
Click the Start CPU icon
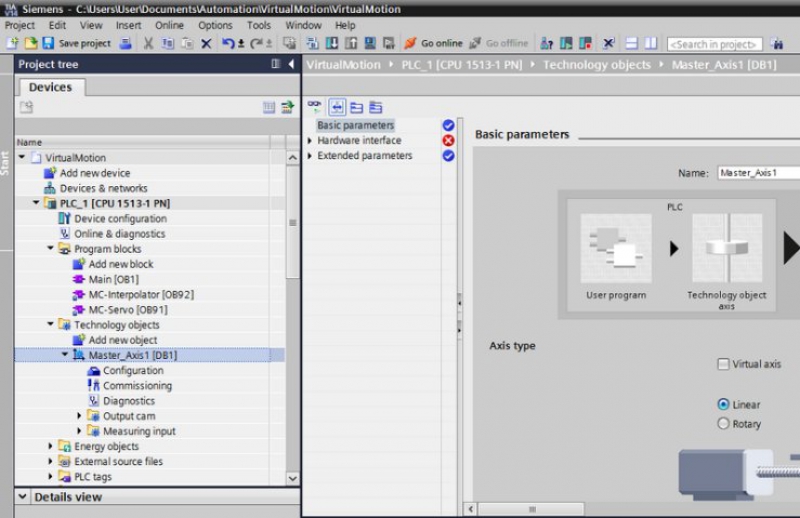click(566, 43)
